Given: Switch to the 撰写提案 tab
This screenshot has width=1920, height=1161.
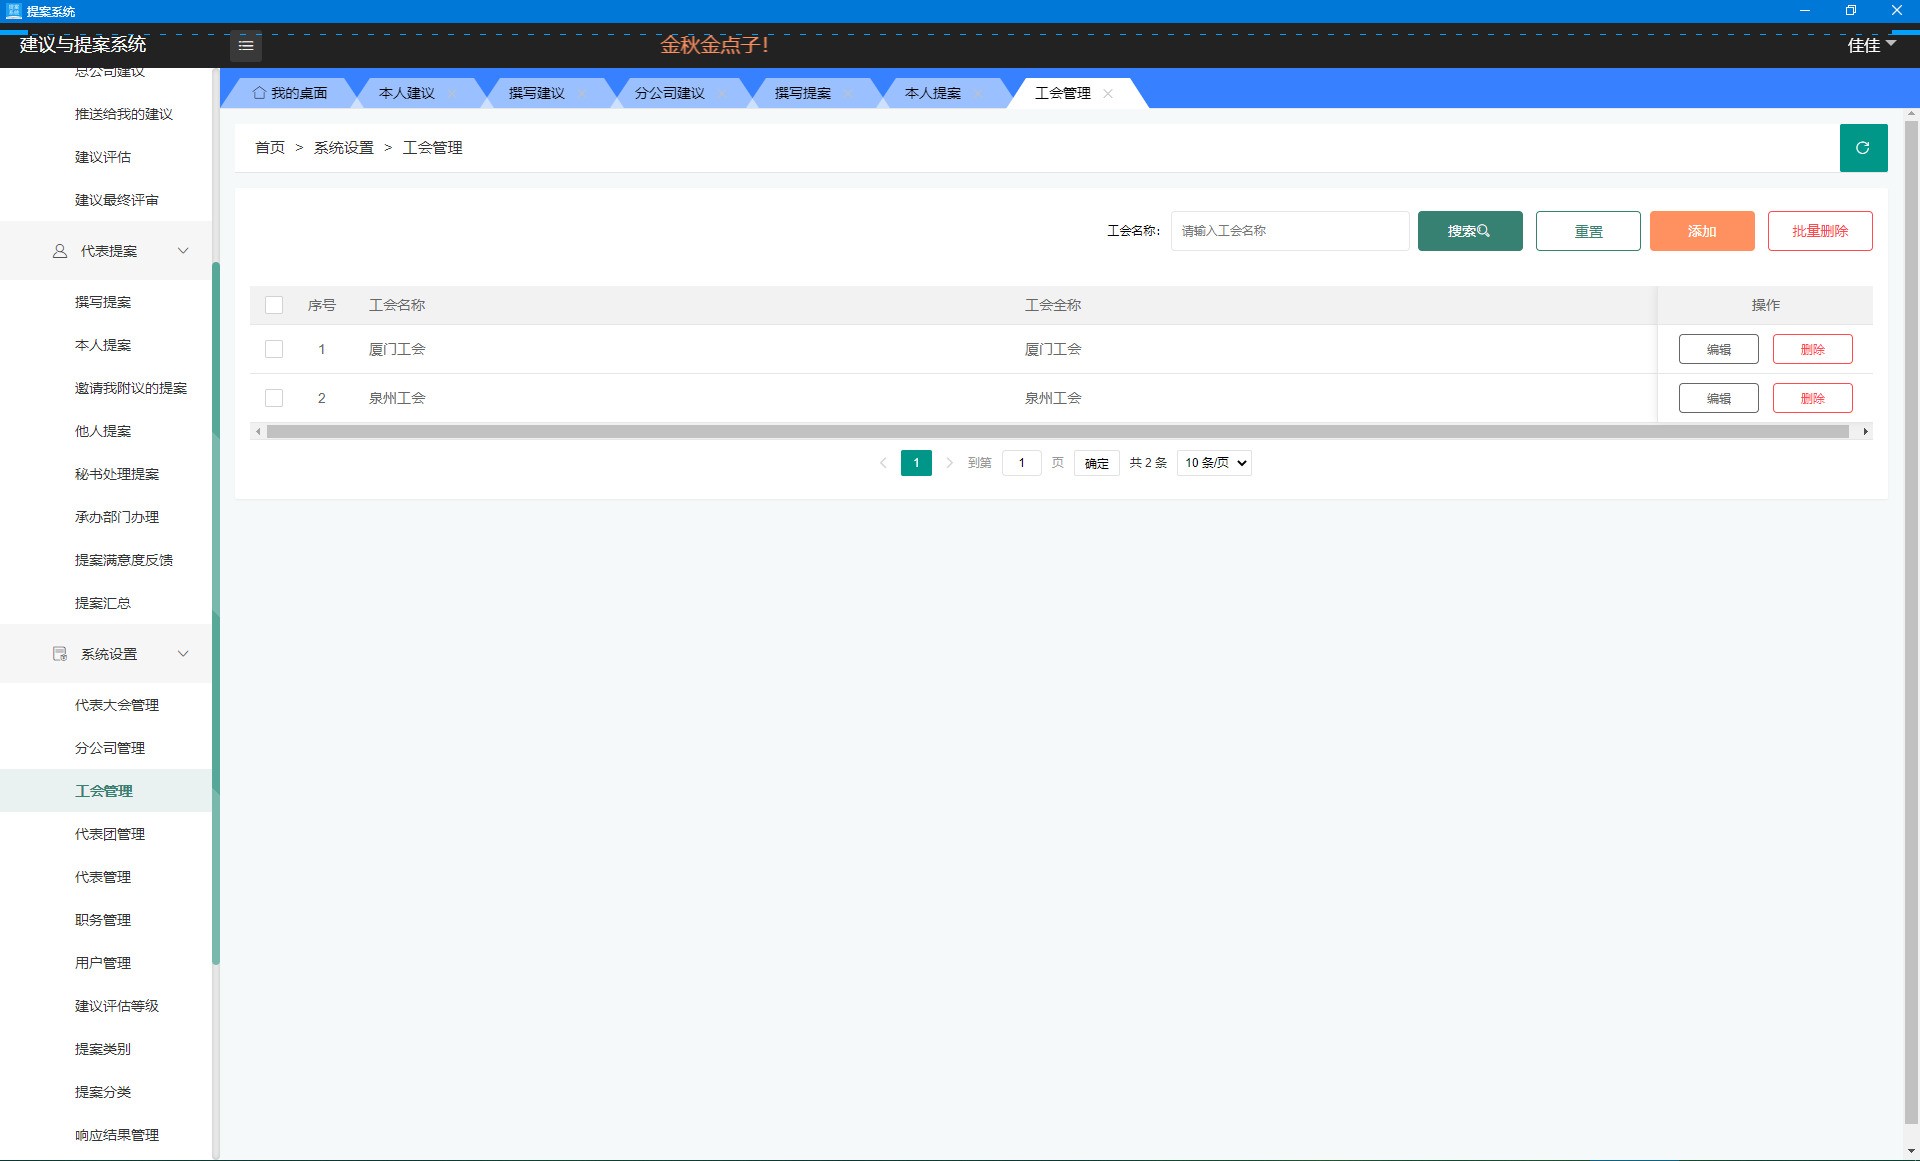Looking at the screenshot, I should [802, 93].
